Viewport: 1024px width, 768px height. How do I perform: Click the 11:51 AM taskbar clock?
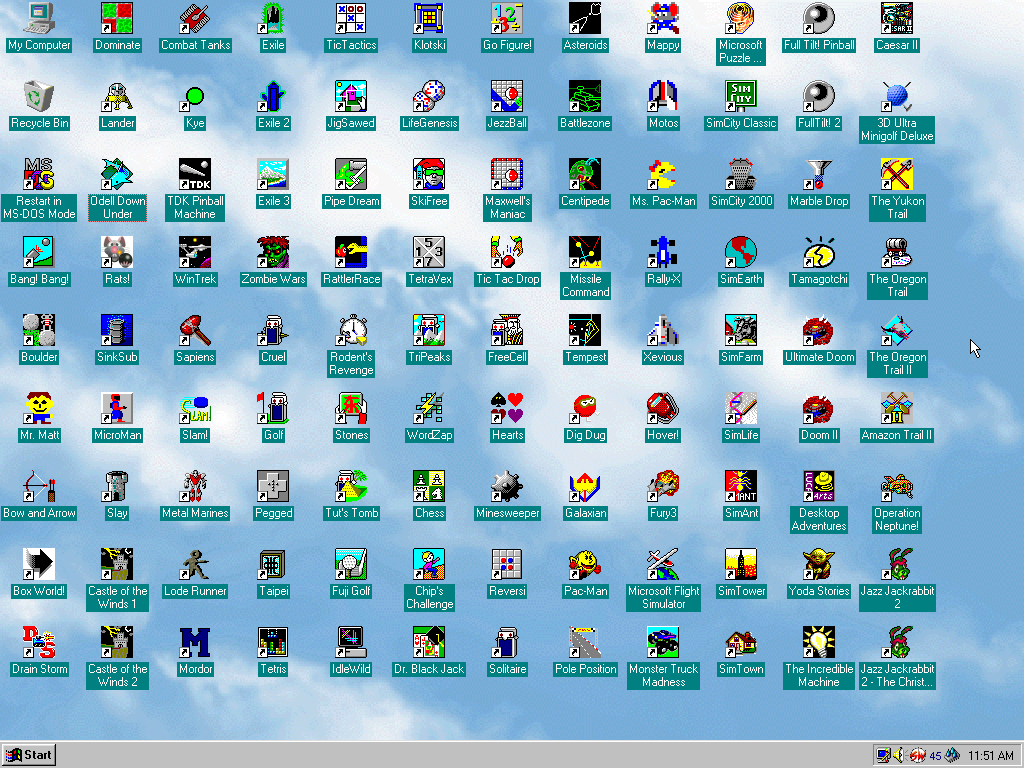tap(990, 756)
